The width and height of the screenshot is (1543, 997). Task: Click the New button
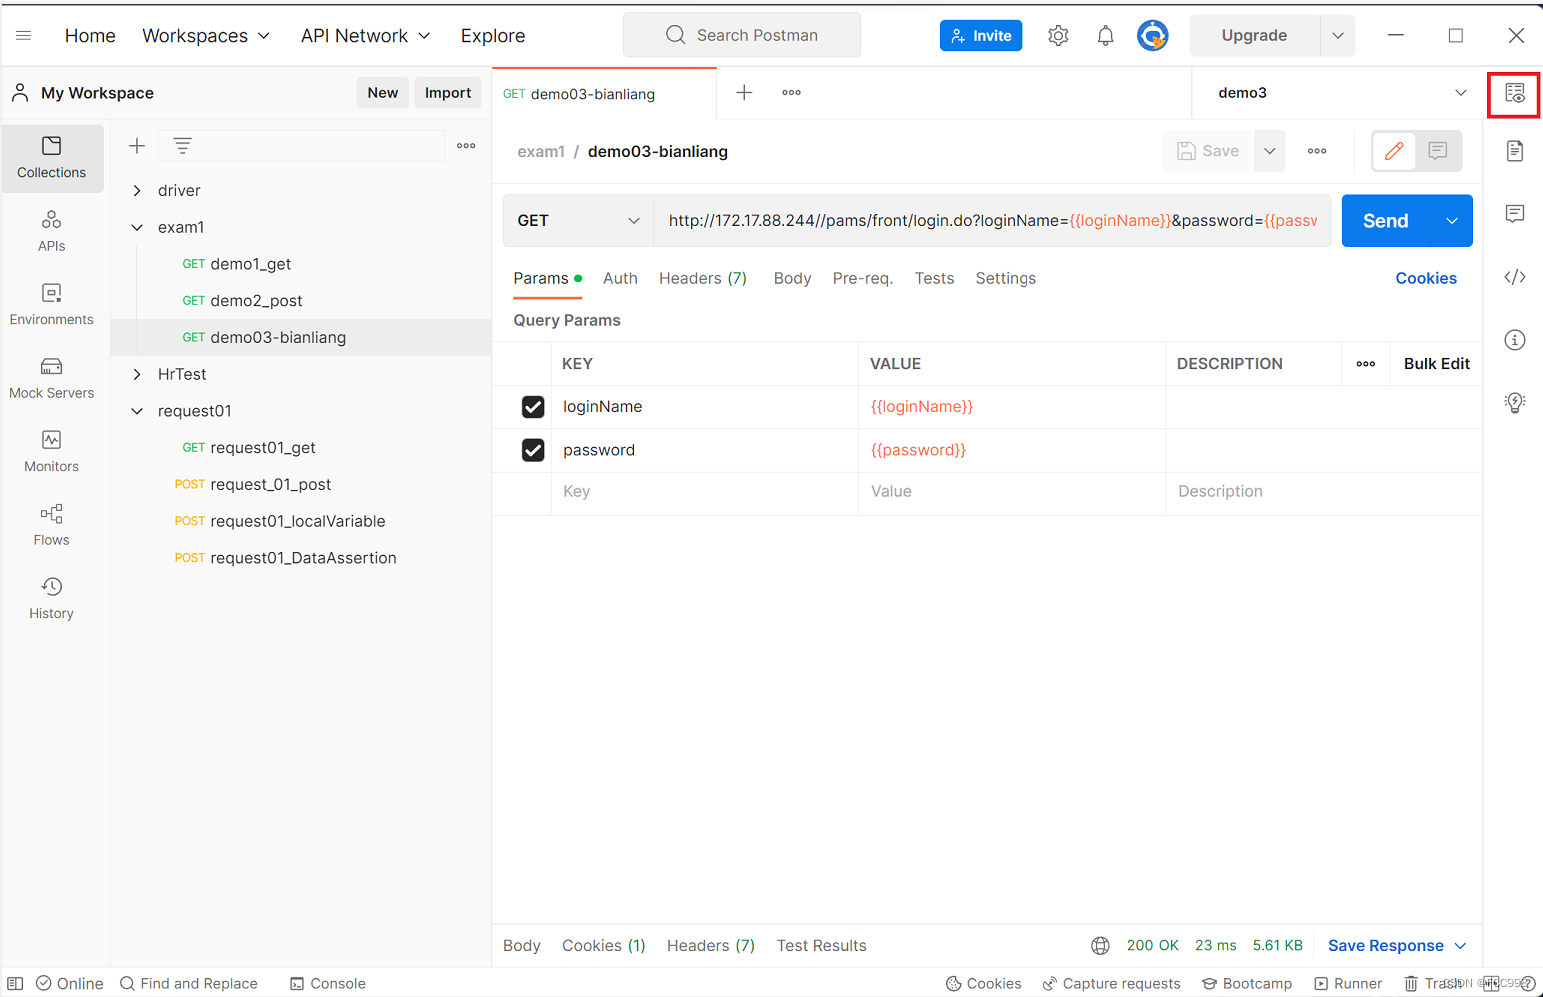(x=382, y=93)
